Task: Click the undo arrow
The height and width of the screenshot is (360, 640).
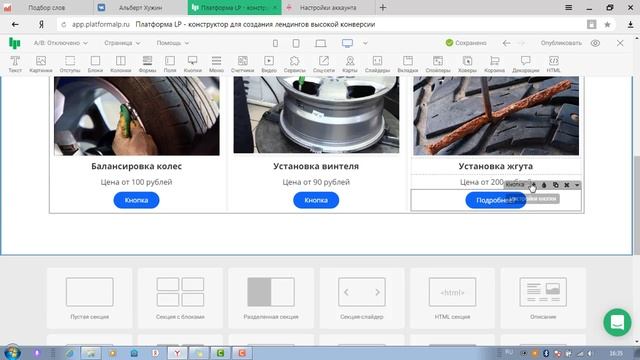Action: (507, 43)
